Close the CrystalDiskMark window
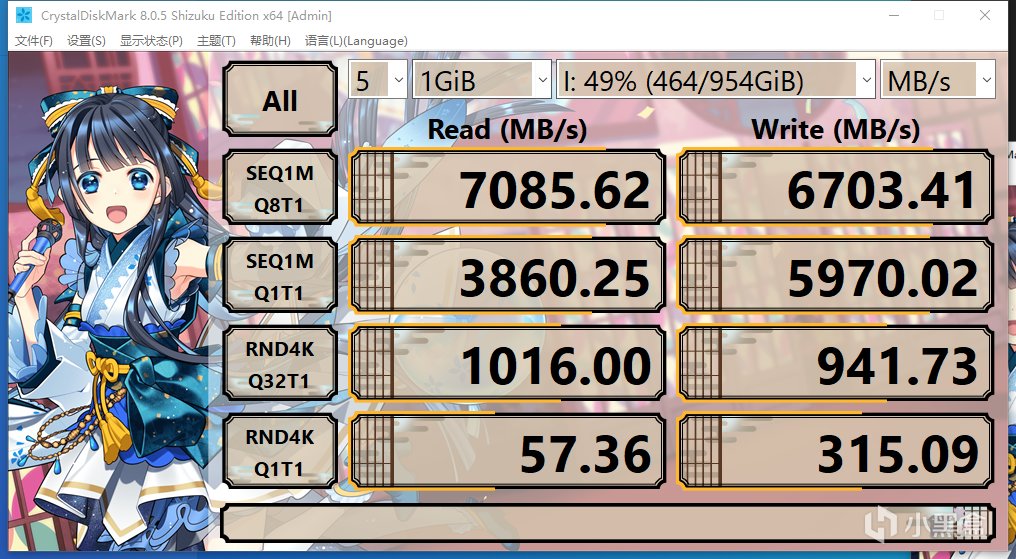The height and width of the screenshot is (559, 1016). point(985,15)
